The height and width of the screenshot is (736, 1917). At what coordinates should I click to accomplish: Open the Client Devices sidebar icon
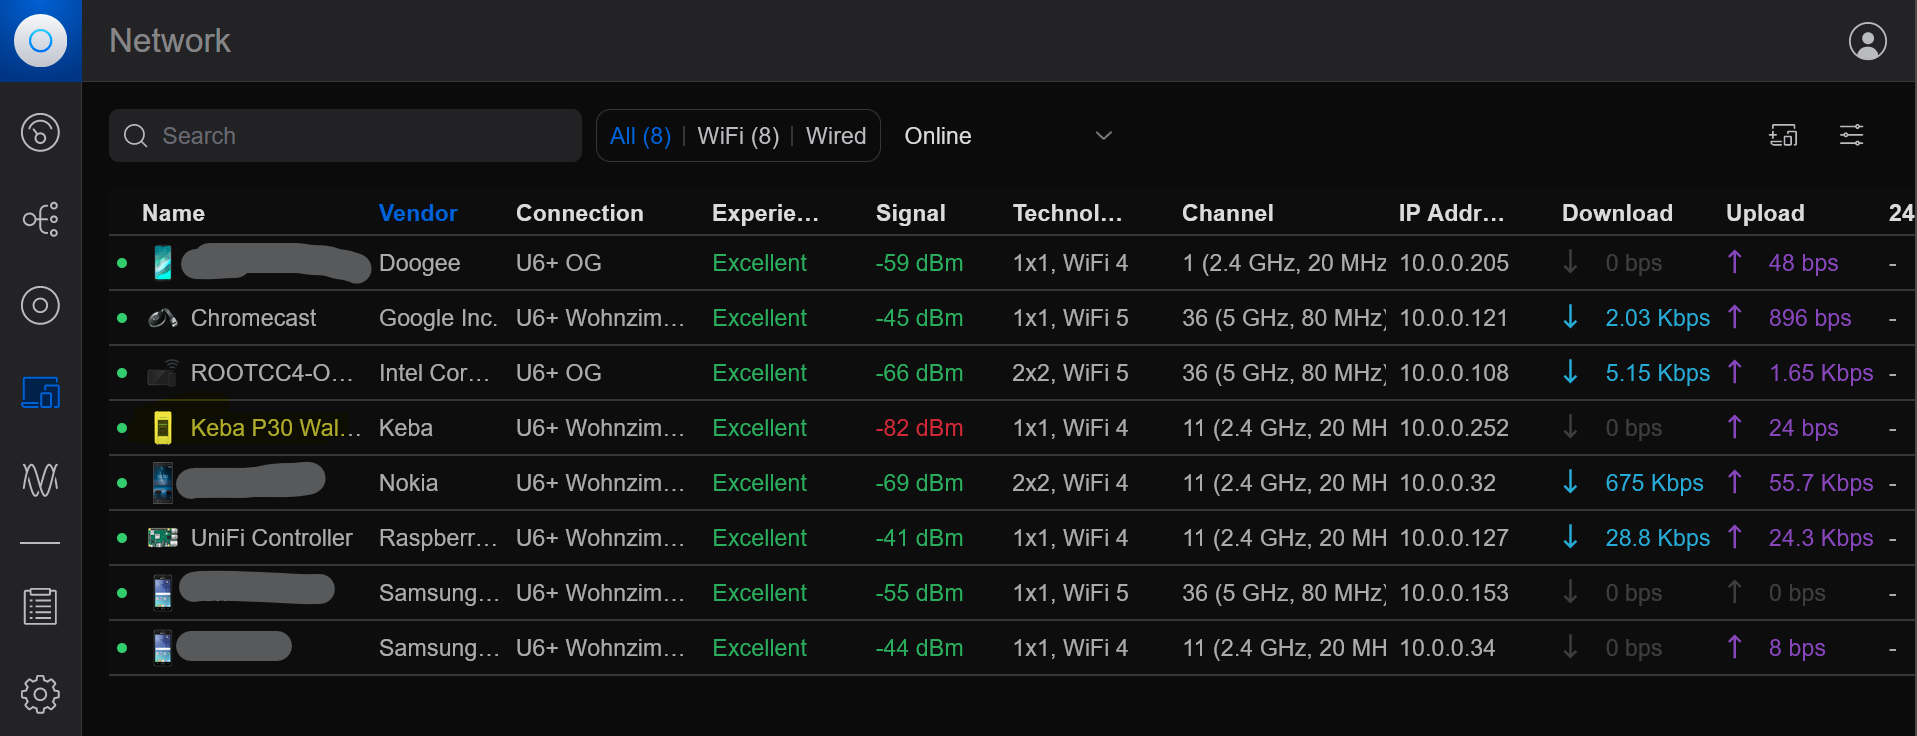pos(40,392)
